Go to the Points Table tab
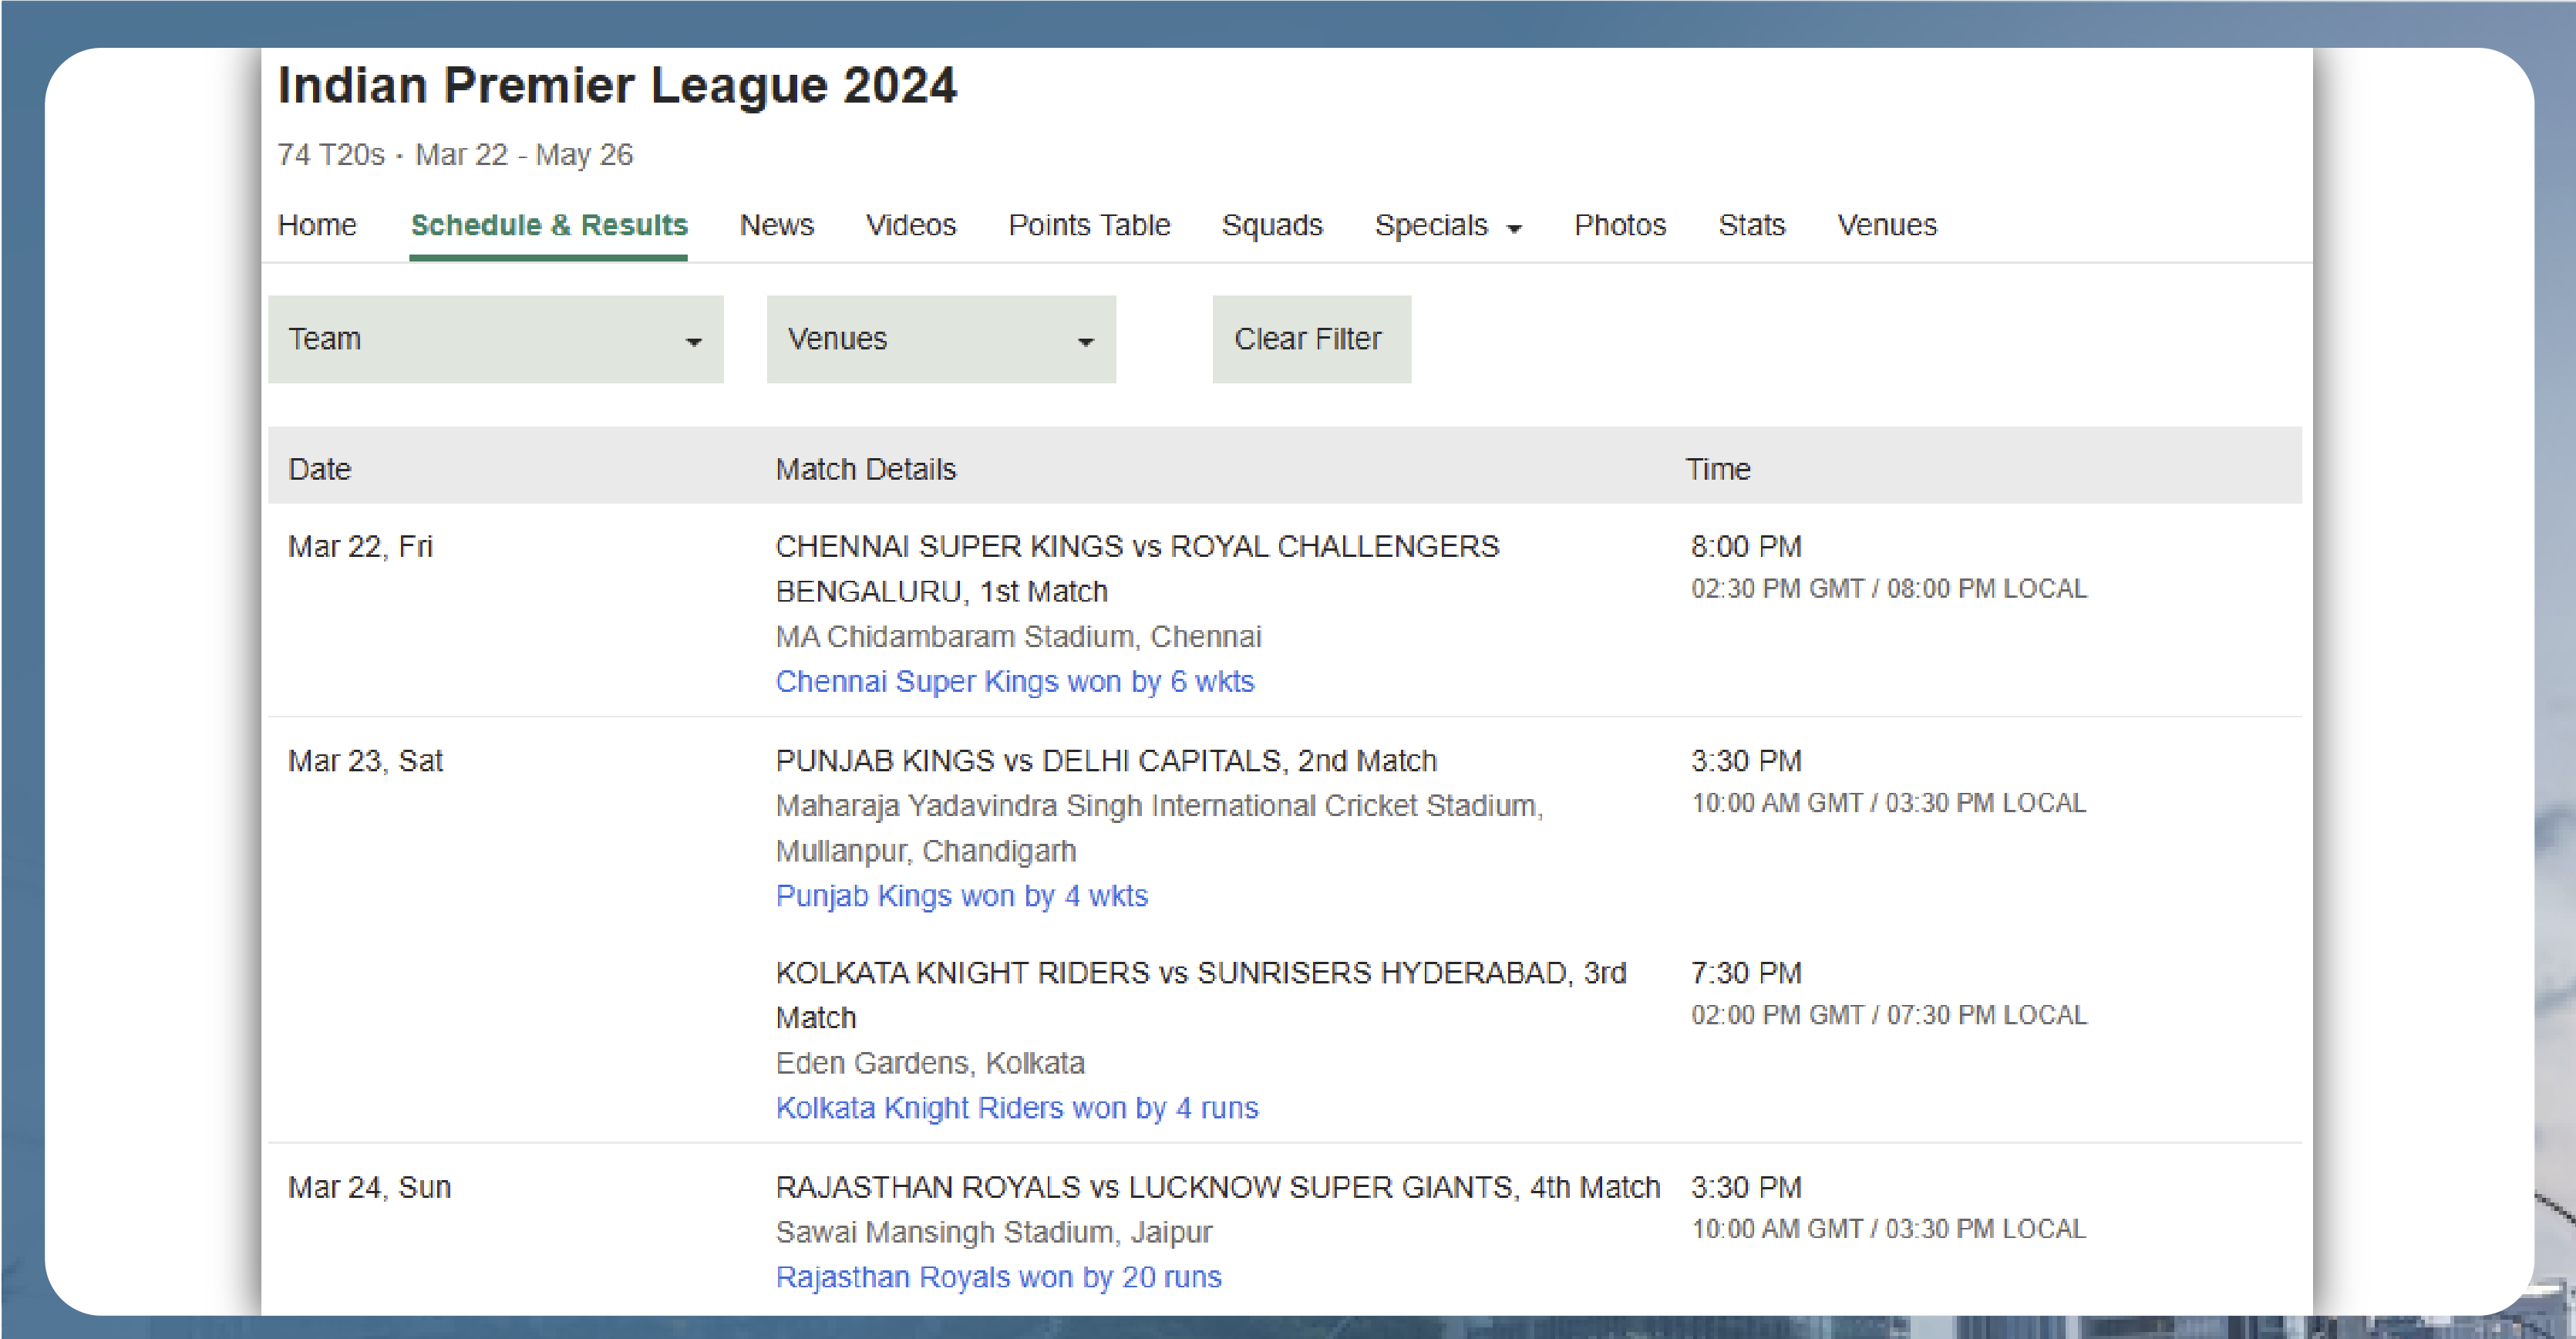Screen dimensions: 2576x1339 click(x=1089, y=225)
